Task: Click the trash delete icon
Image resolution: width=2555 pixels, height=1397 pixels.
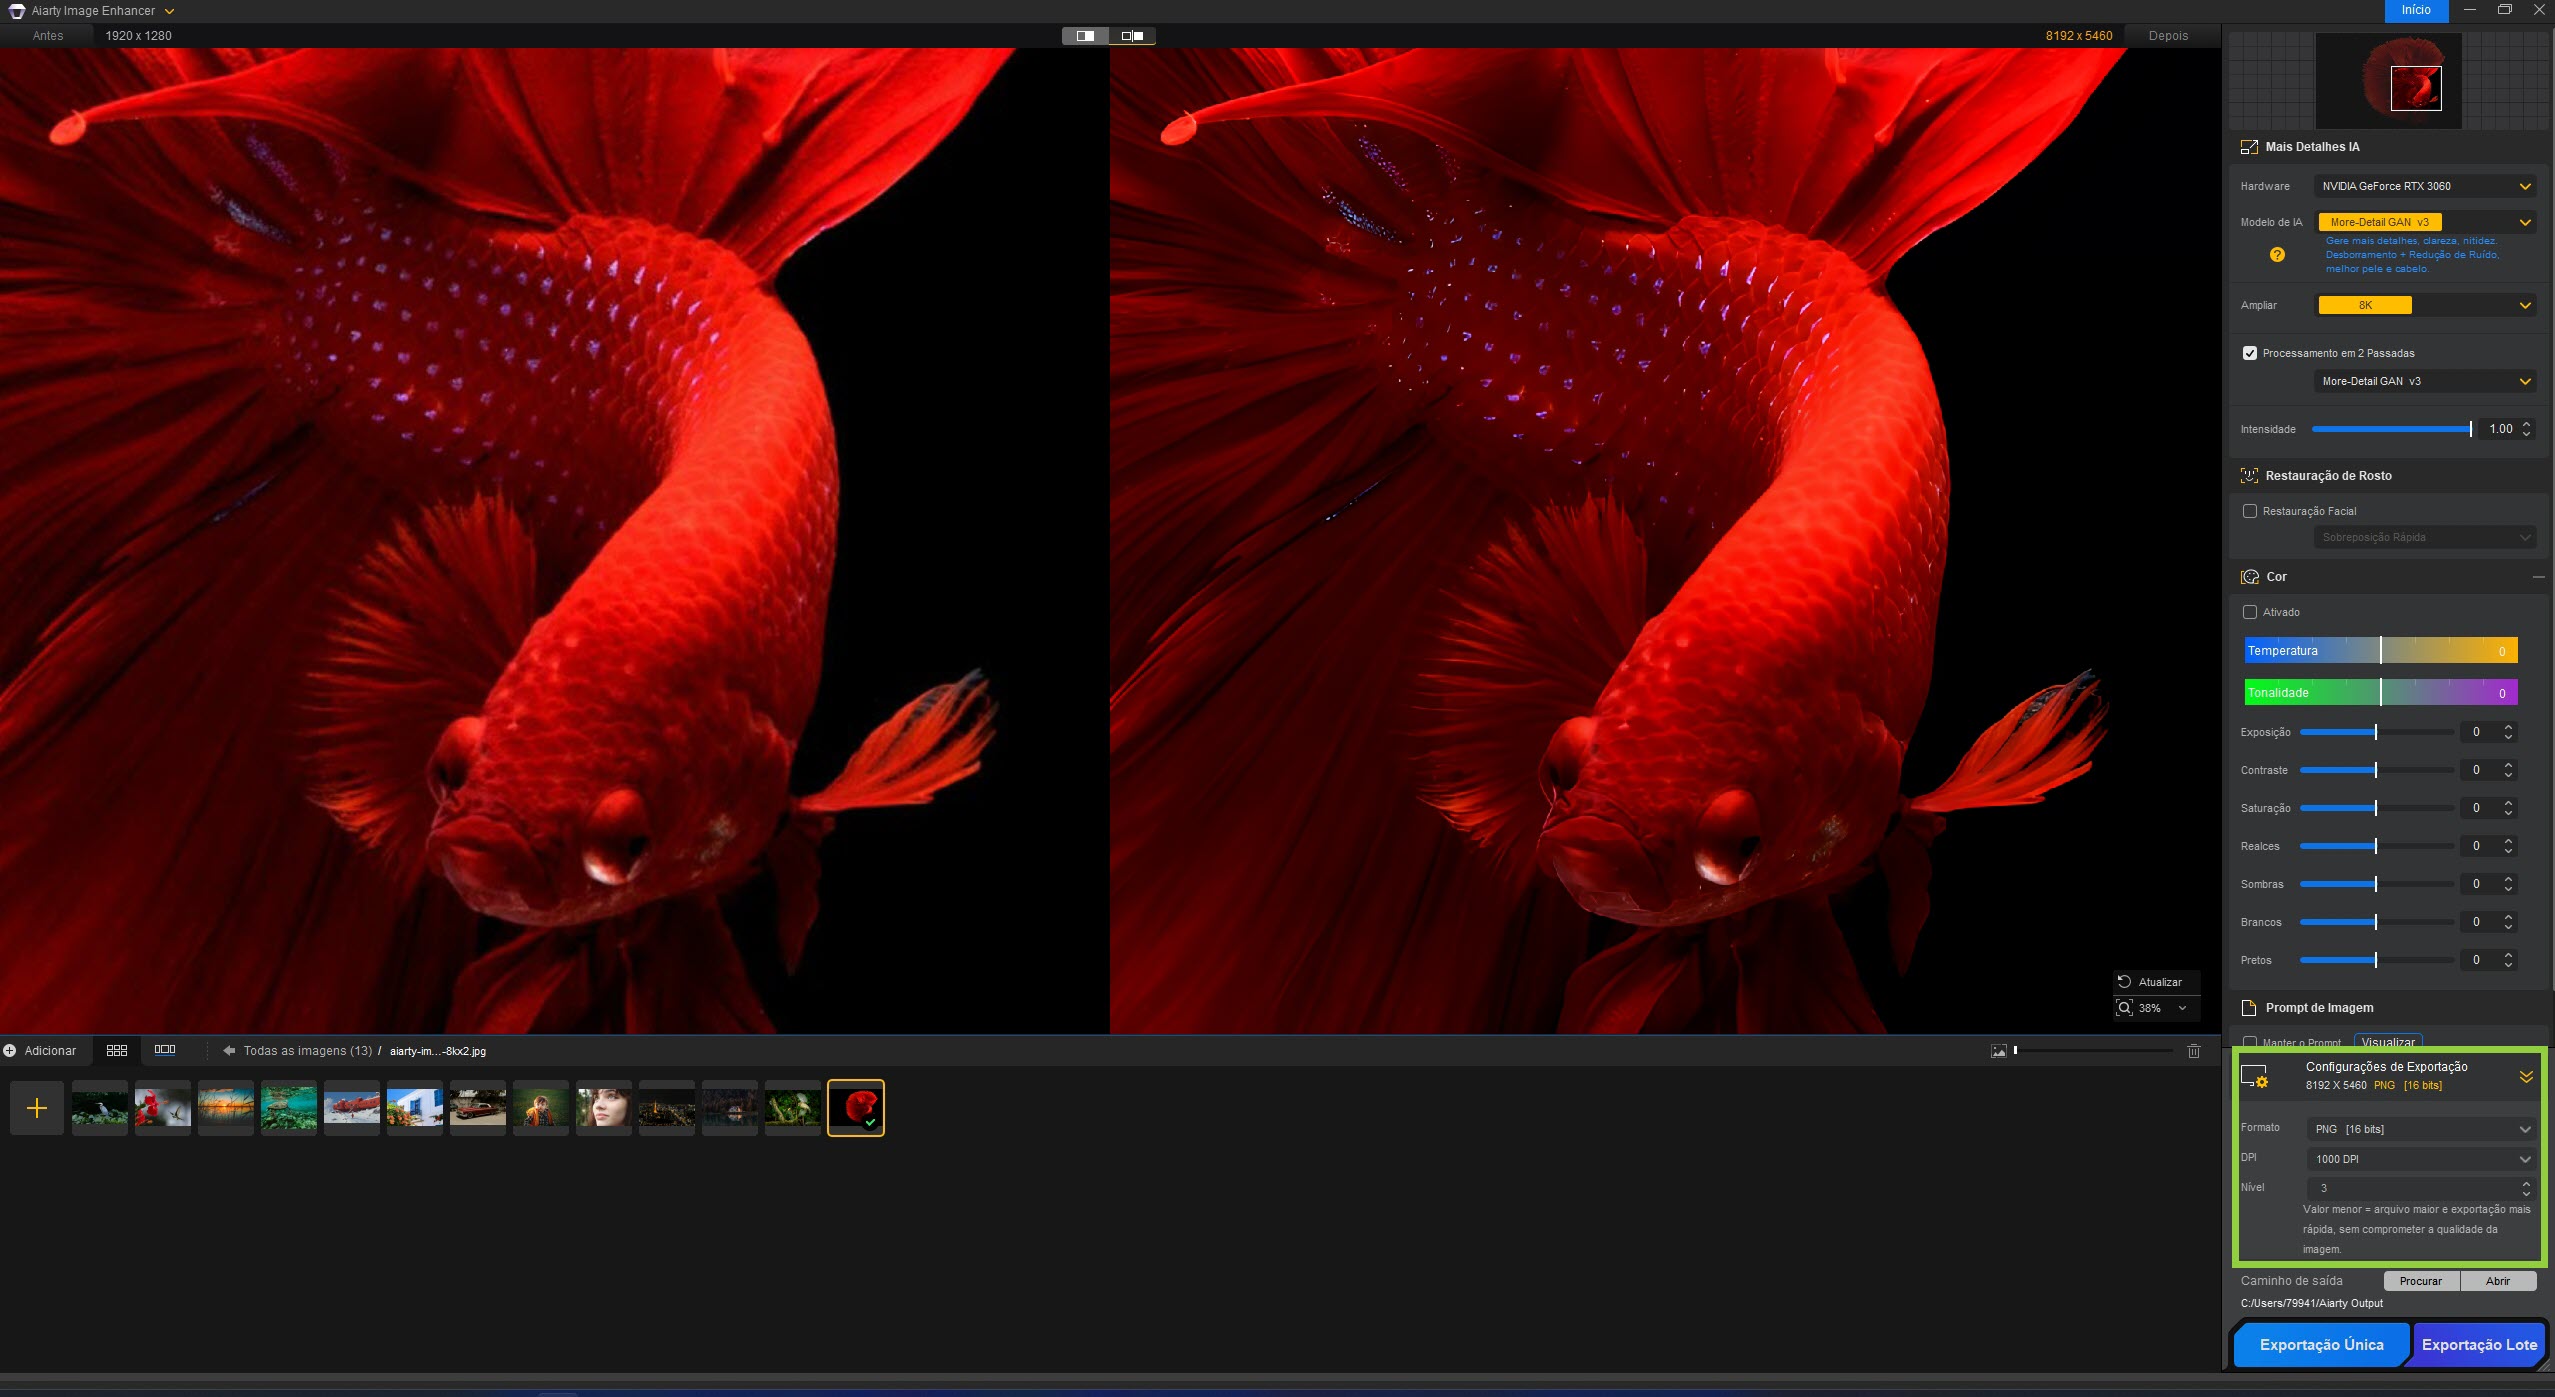Action: coord(2193,1051)
